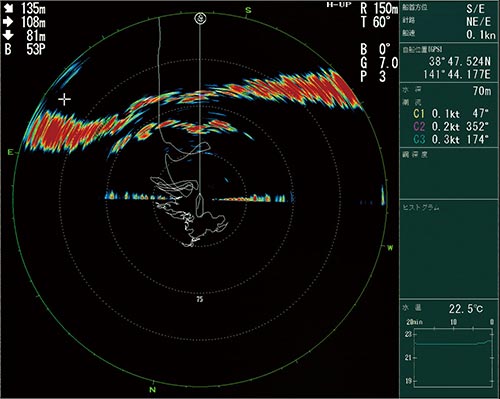
Task: Click the diagonal arrow slant range icon
Action: [8, 8]
